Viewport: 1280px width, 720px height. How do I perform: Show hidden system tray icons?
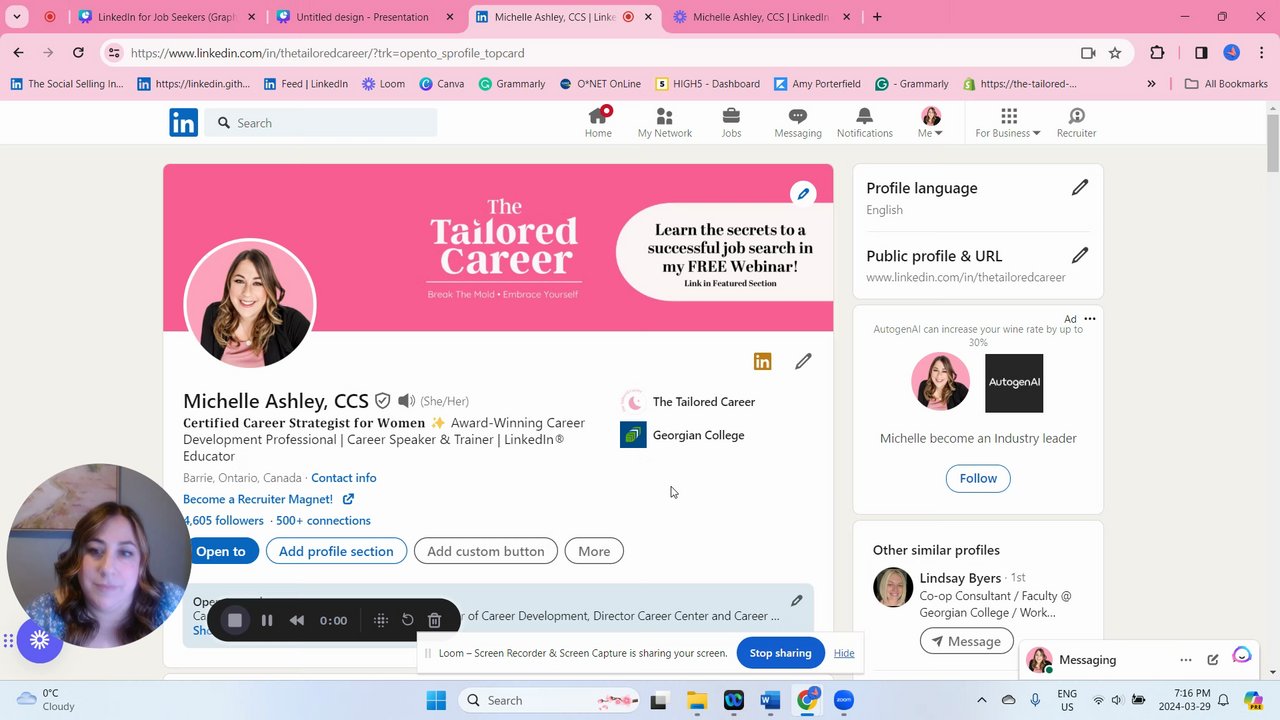[981, 700]
